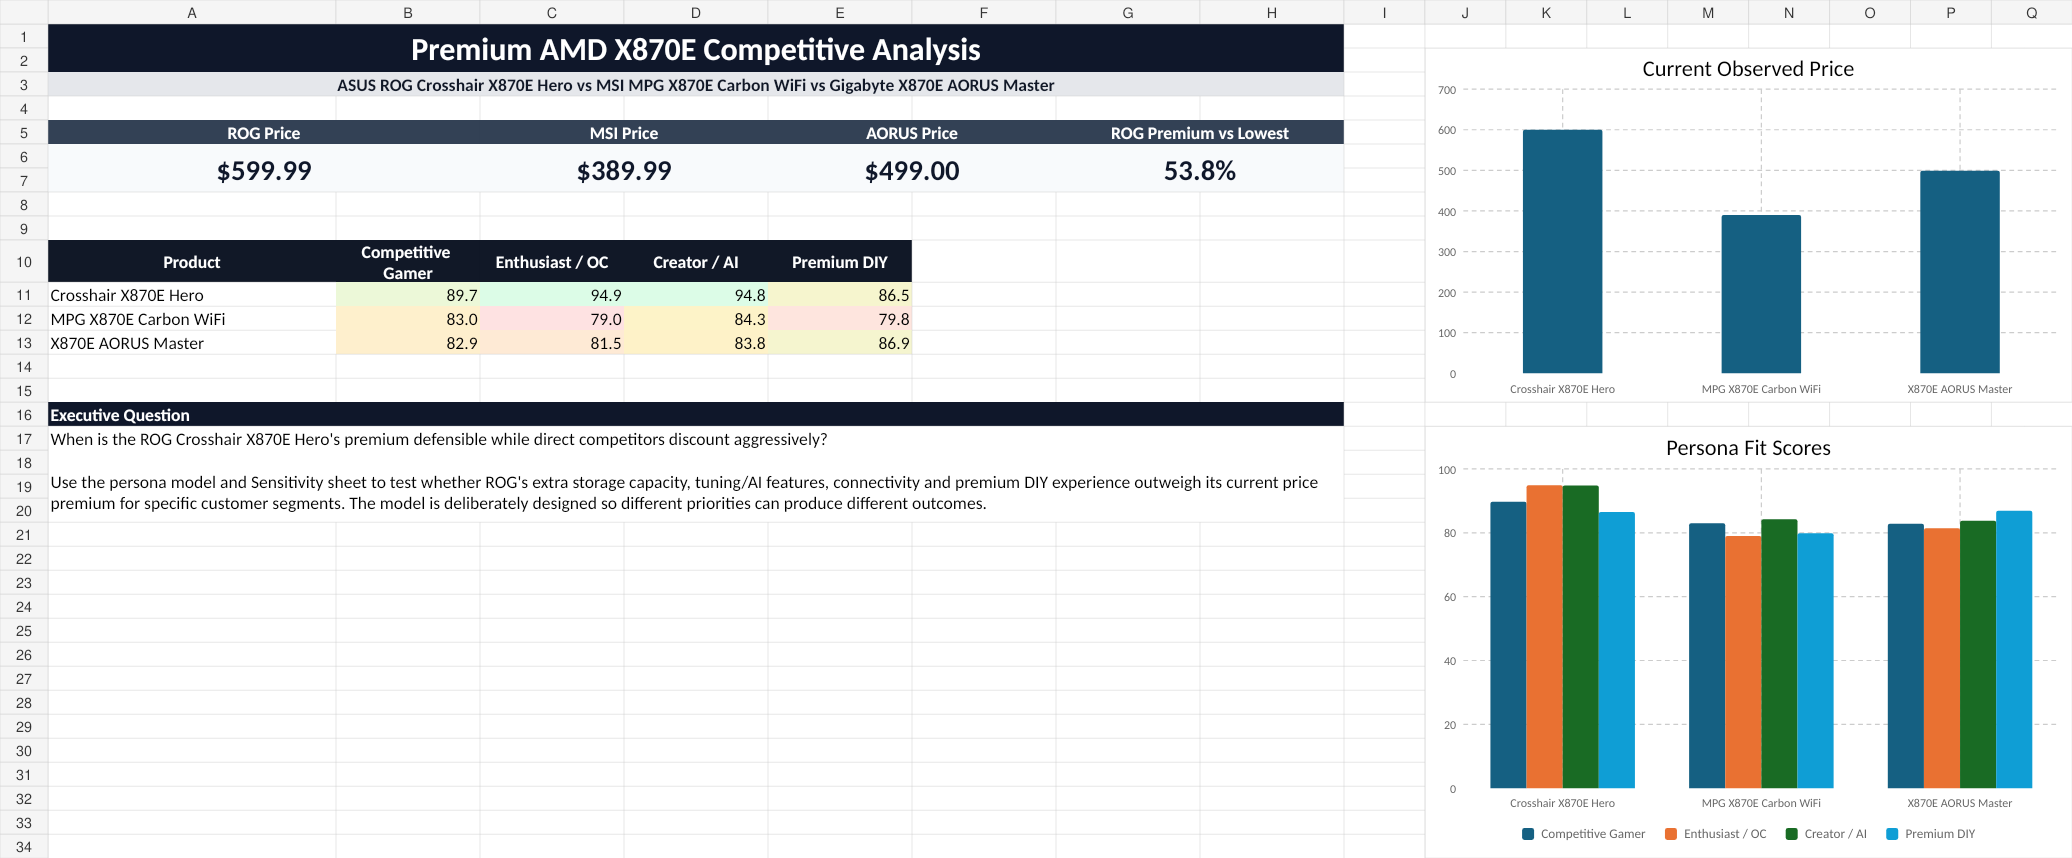The image size is (2072, 858).
Task: Click the 'Product' table header cell
Action: pyautogui.click(x=192, y=262)
